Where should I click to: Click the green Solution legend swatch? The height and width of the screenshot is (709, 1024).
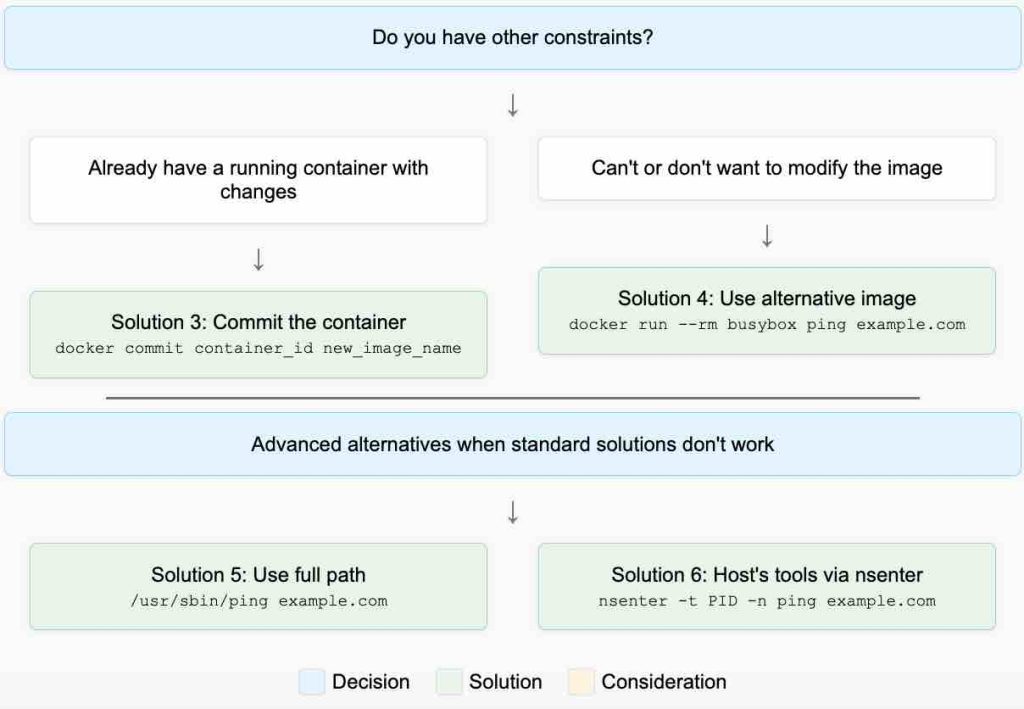[x=449, y=682]
